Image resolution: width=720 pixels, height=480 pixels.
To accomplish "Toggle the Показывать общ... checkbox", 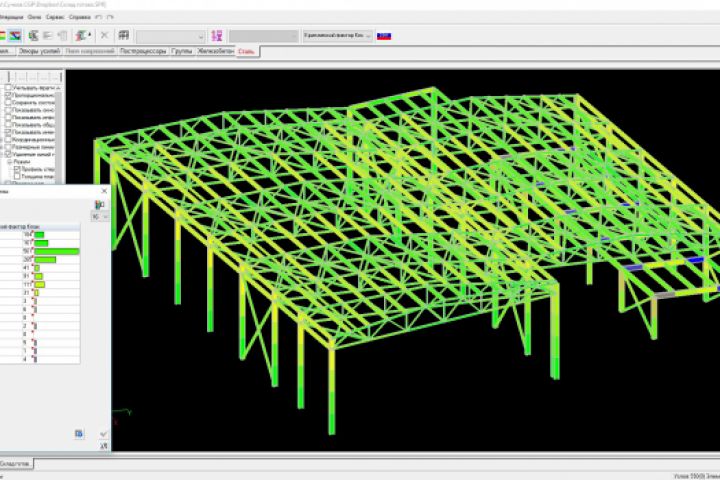I will click(8, 124).
